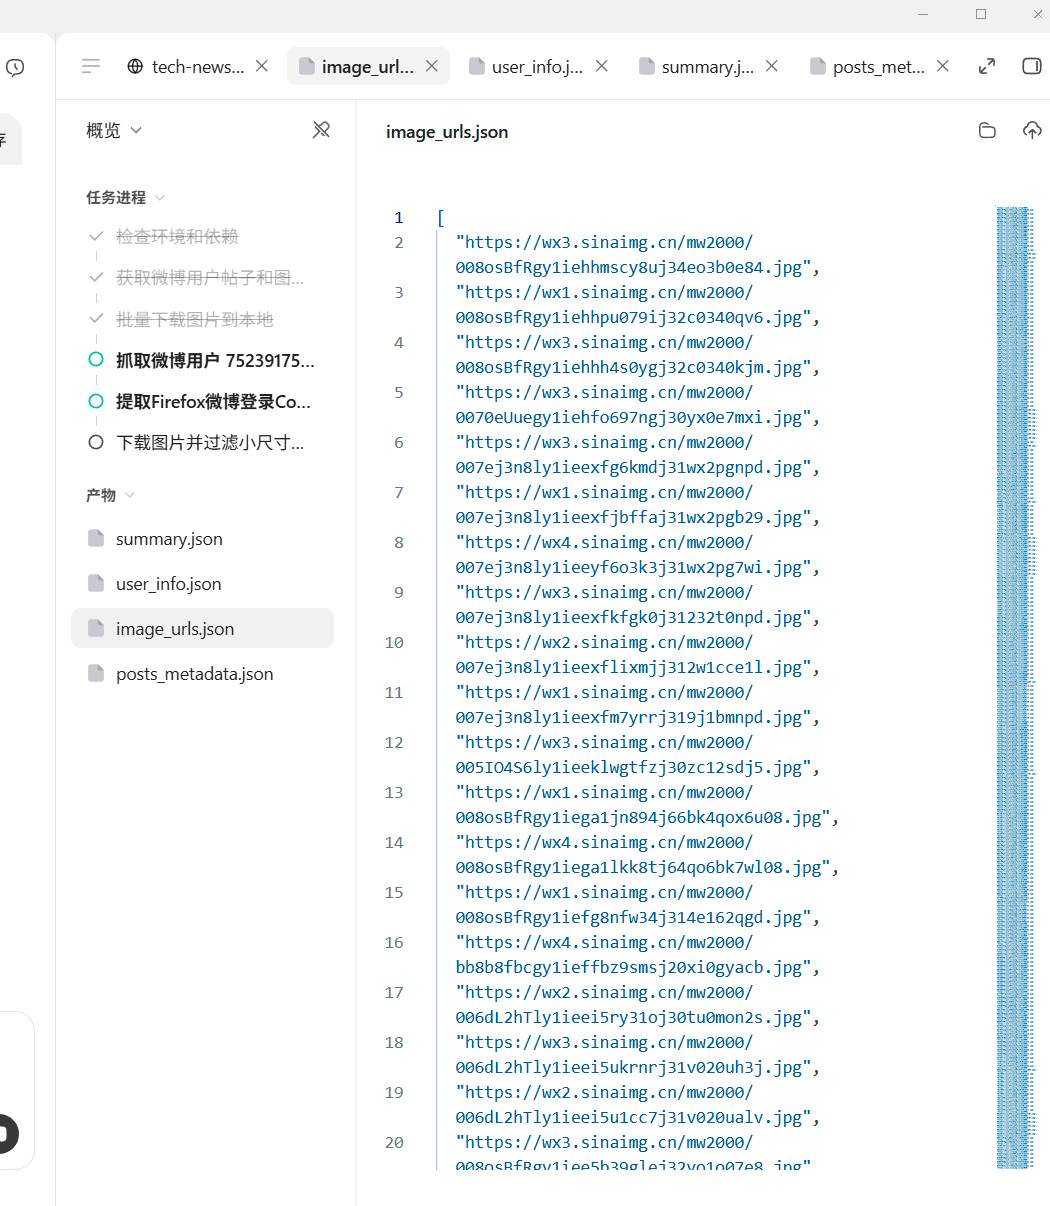Open the posts_metadata.json tab

coord(866,67)
